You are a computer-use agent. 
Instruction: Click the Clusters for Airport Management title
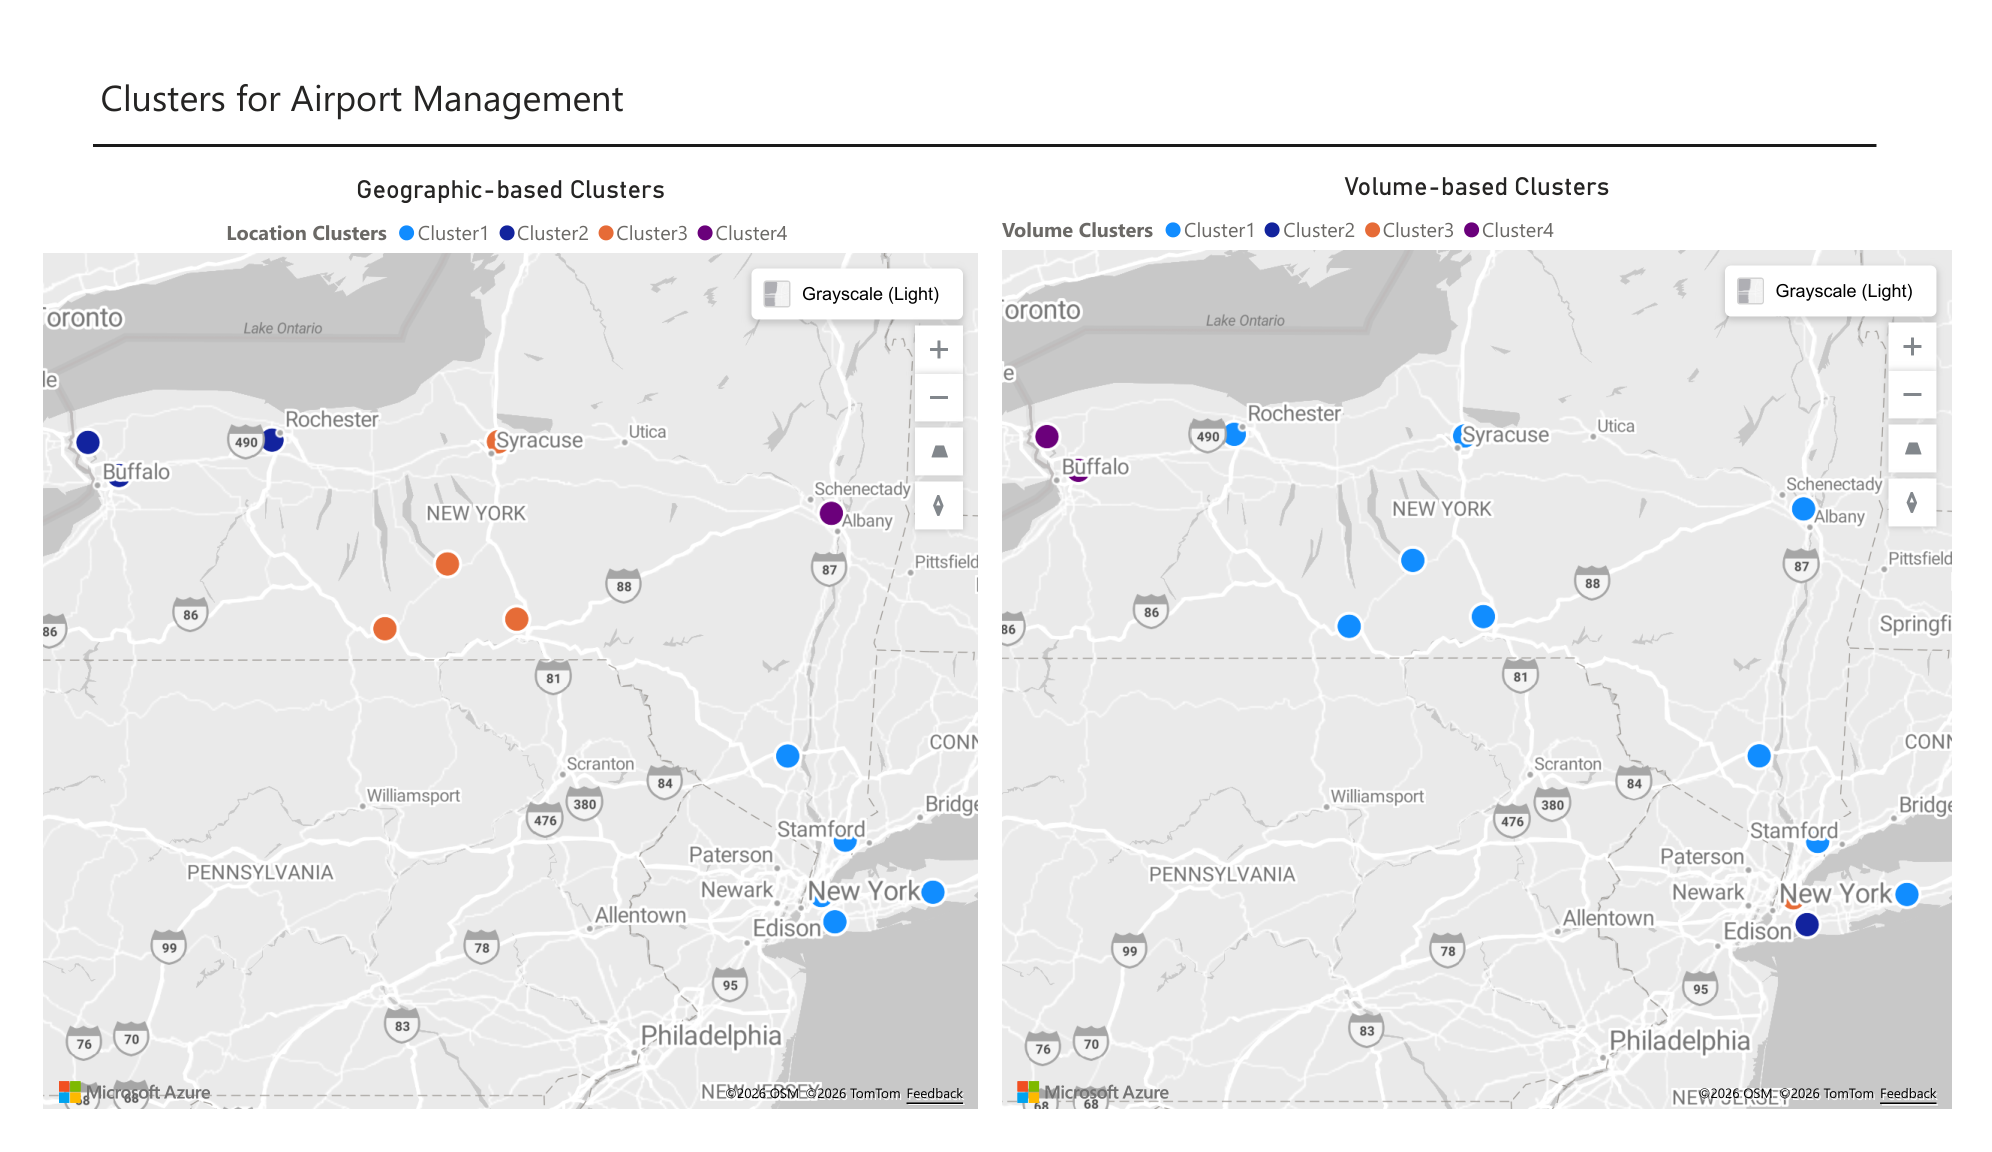(x=362, y=99)
